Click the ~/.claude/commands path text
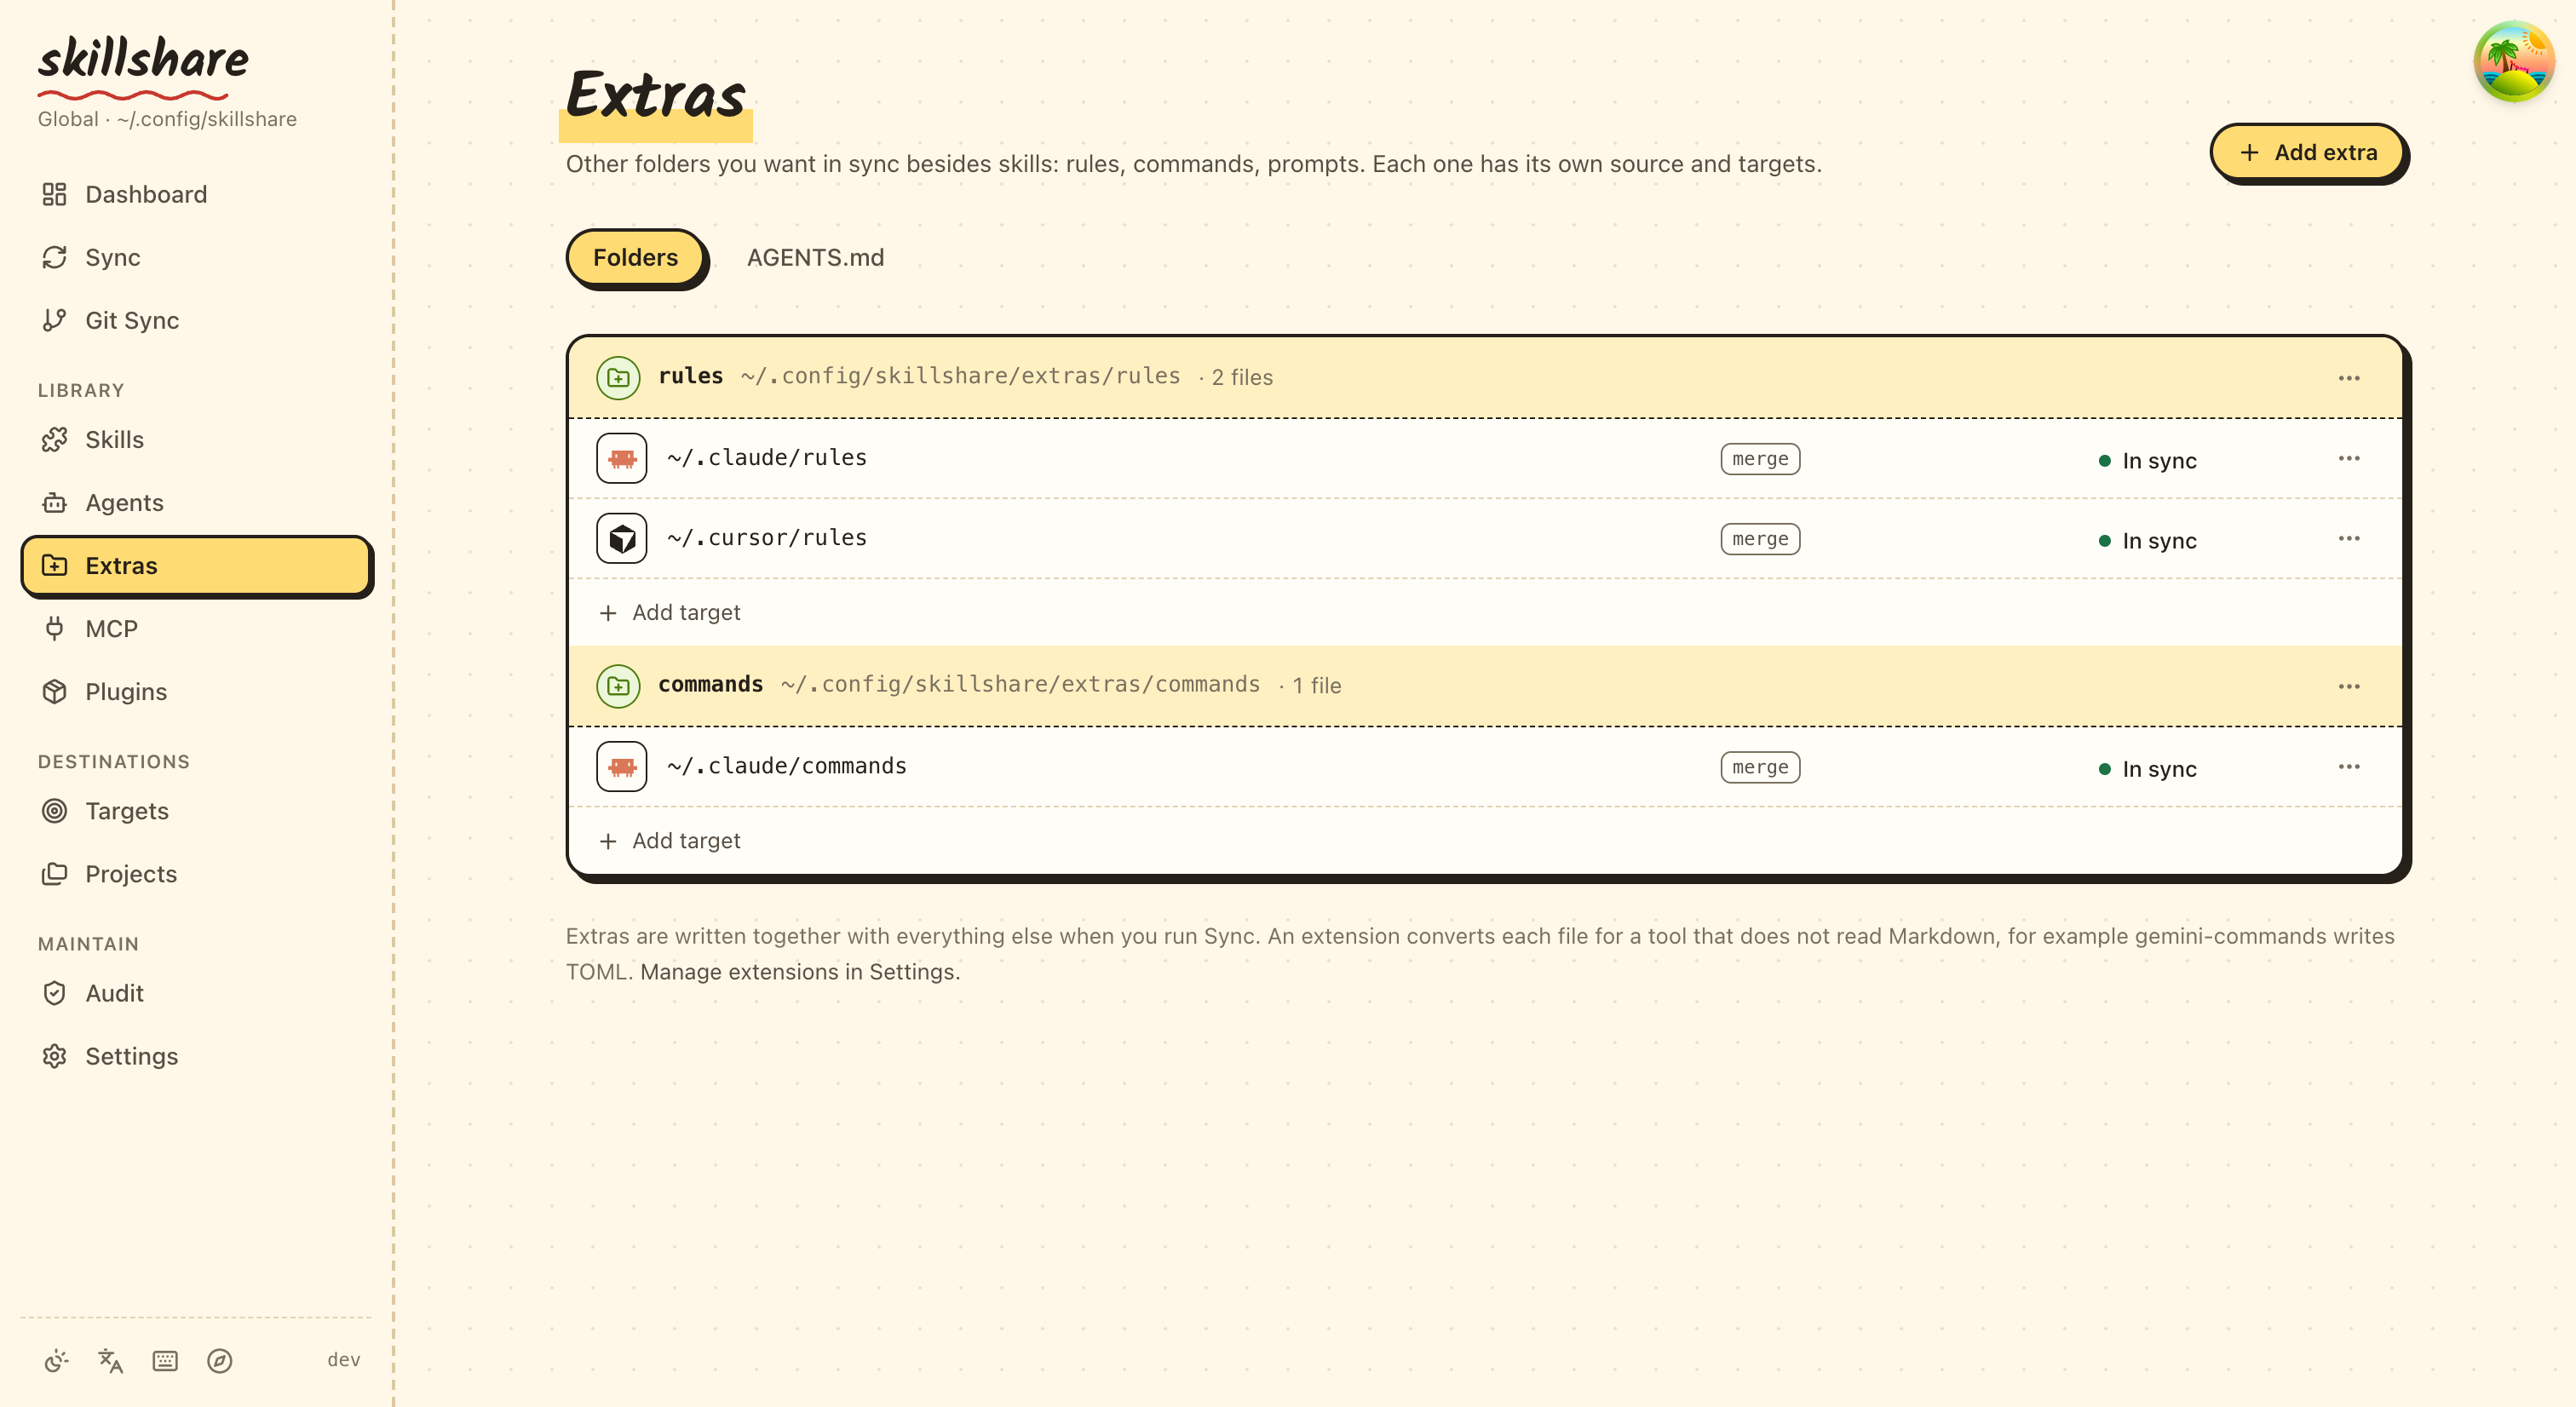The width and height of the screenshot is (2576, 1407). pyautogui.click(x=787, y=767)
